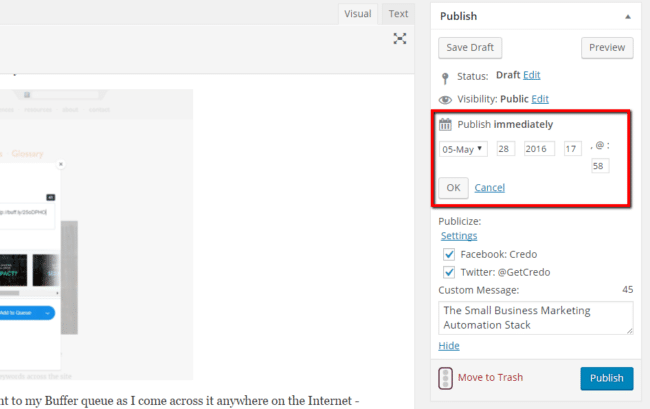Click the 'Publish immediately' text
The height and width of the screenshot is (409, 650).
pos(505,124)
